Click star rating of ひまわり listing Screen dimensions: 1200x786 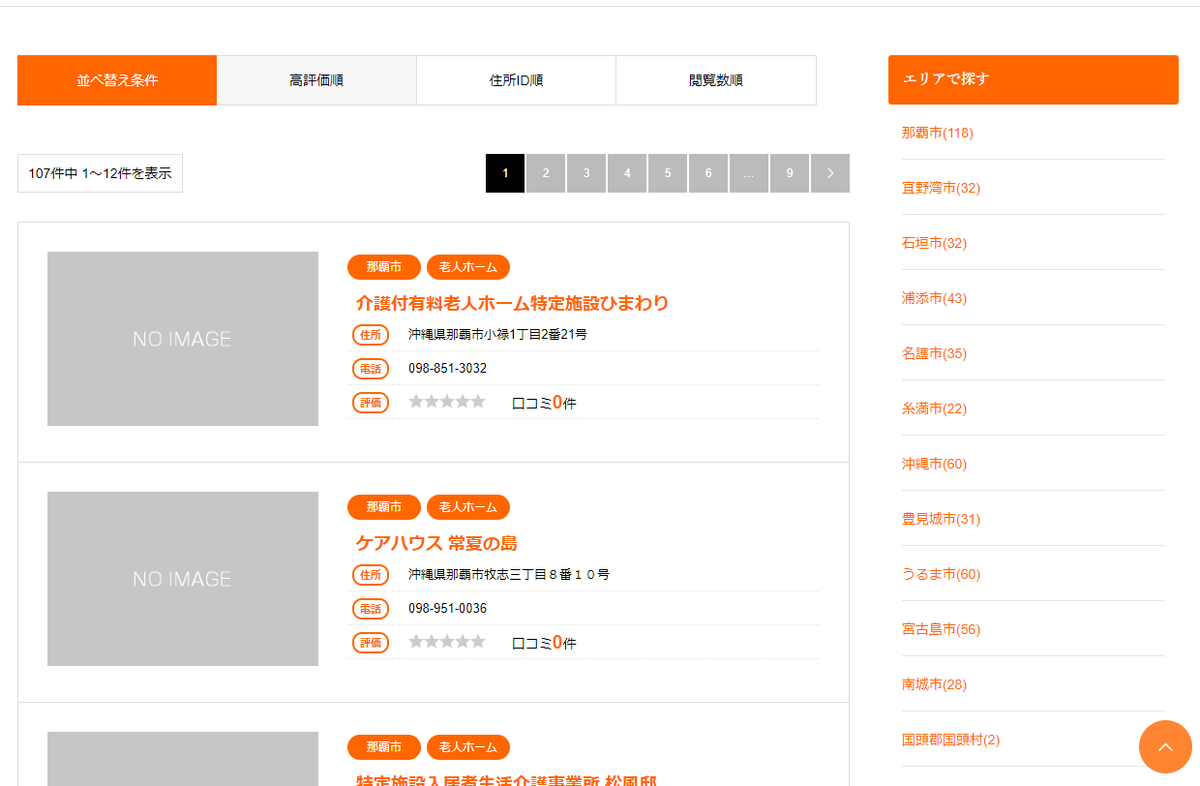(x=447, y=402)
